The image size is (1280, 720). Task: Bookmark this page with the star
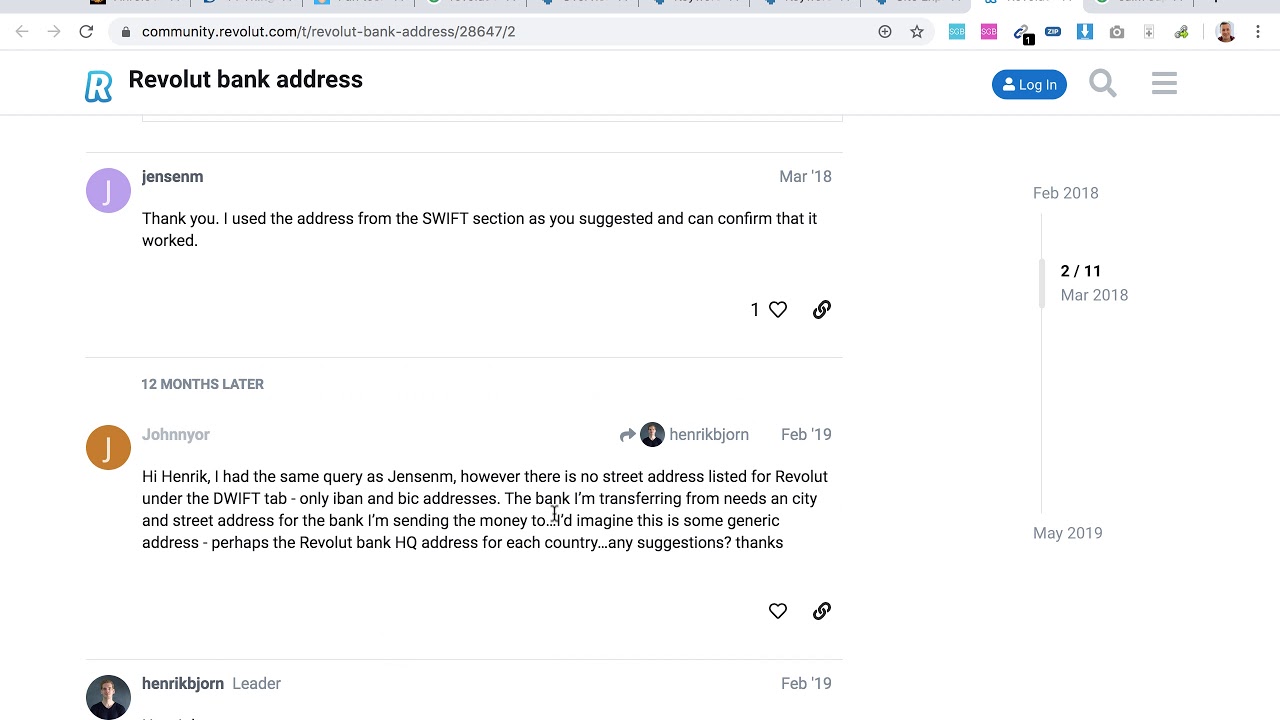point(917,32)
